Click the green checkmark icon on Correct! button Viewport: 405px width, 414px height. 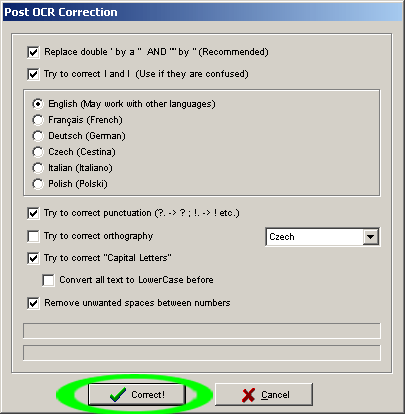(x=118, y=395)
